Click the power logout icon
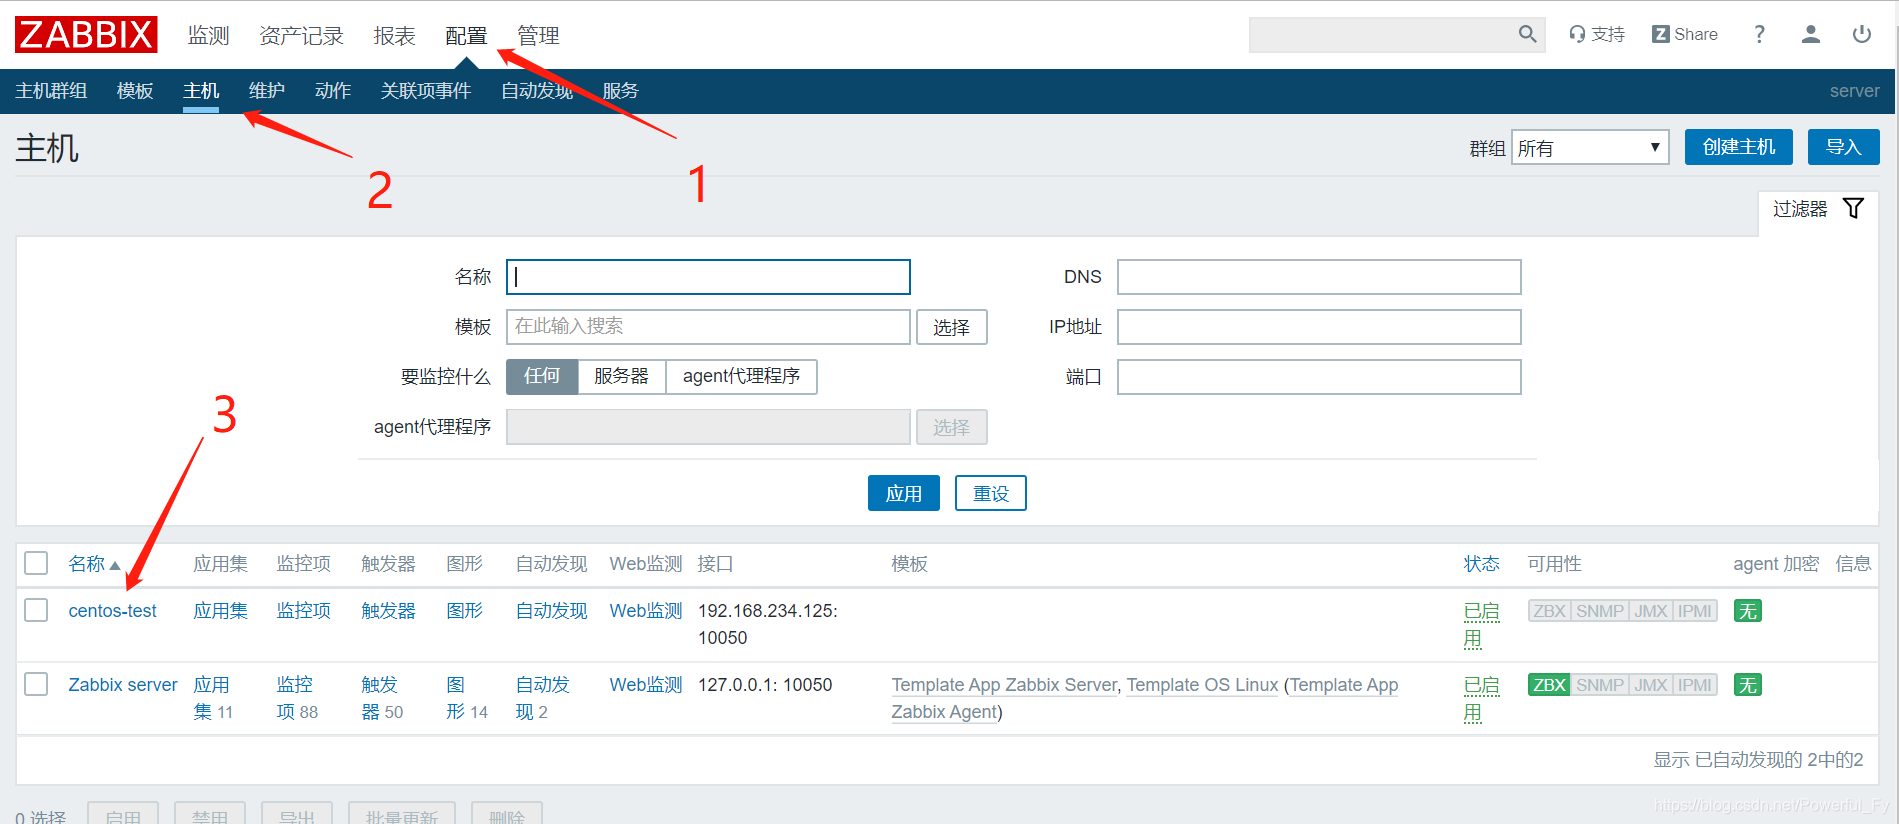The width and height of the screenshot is (1899, 824). pyautogui.click(x=1861, y=34)
